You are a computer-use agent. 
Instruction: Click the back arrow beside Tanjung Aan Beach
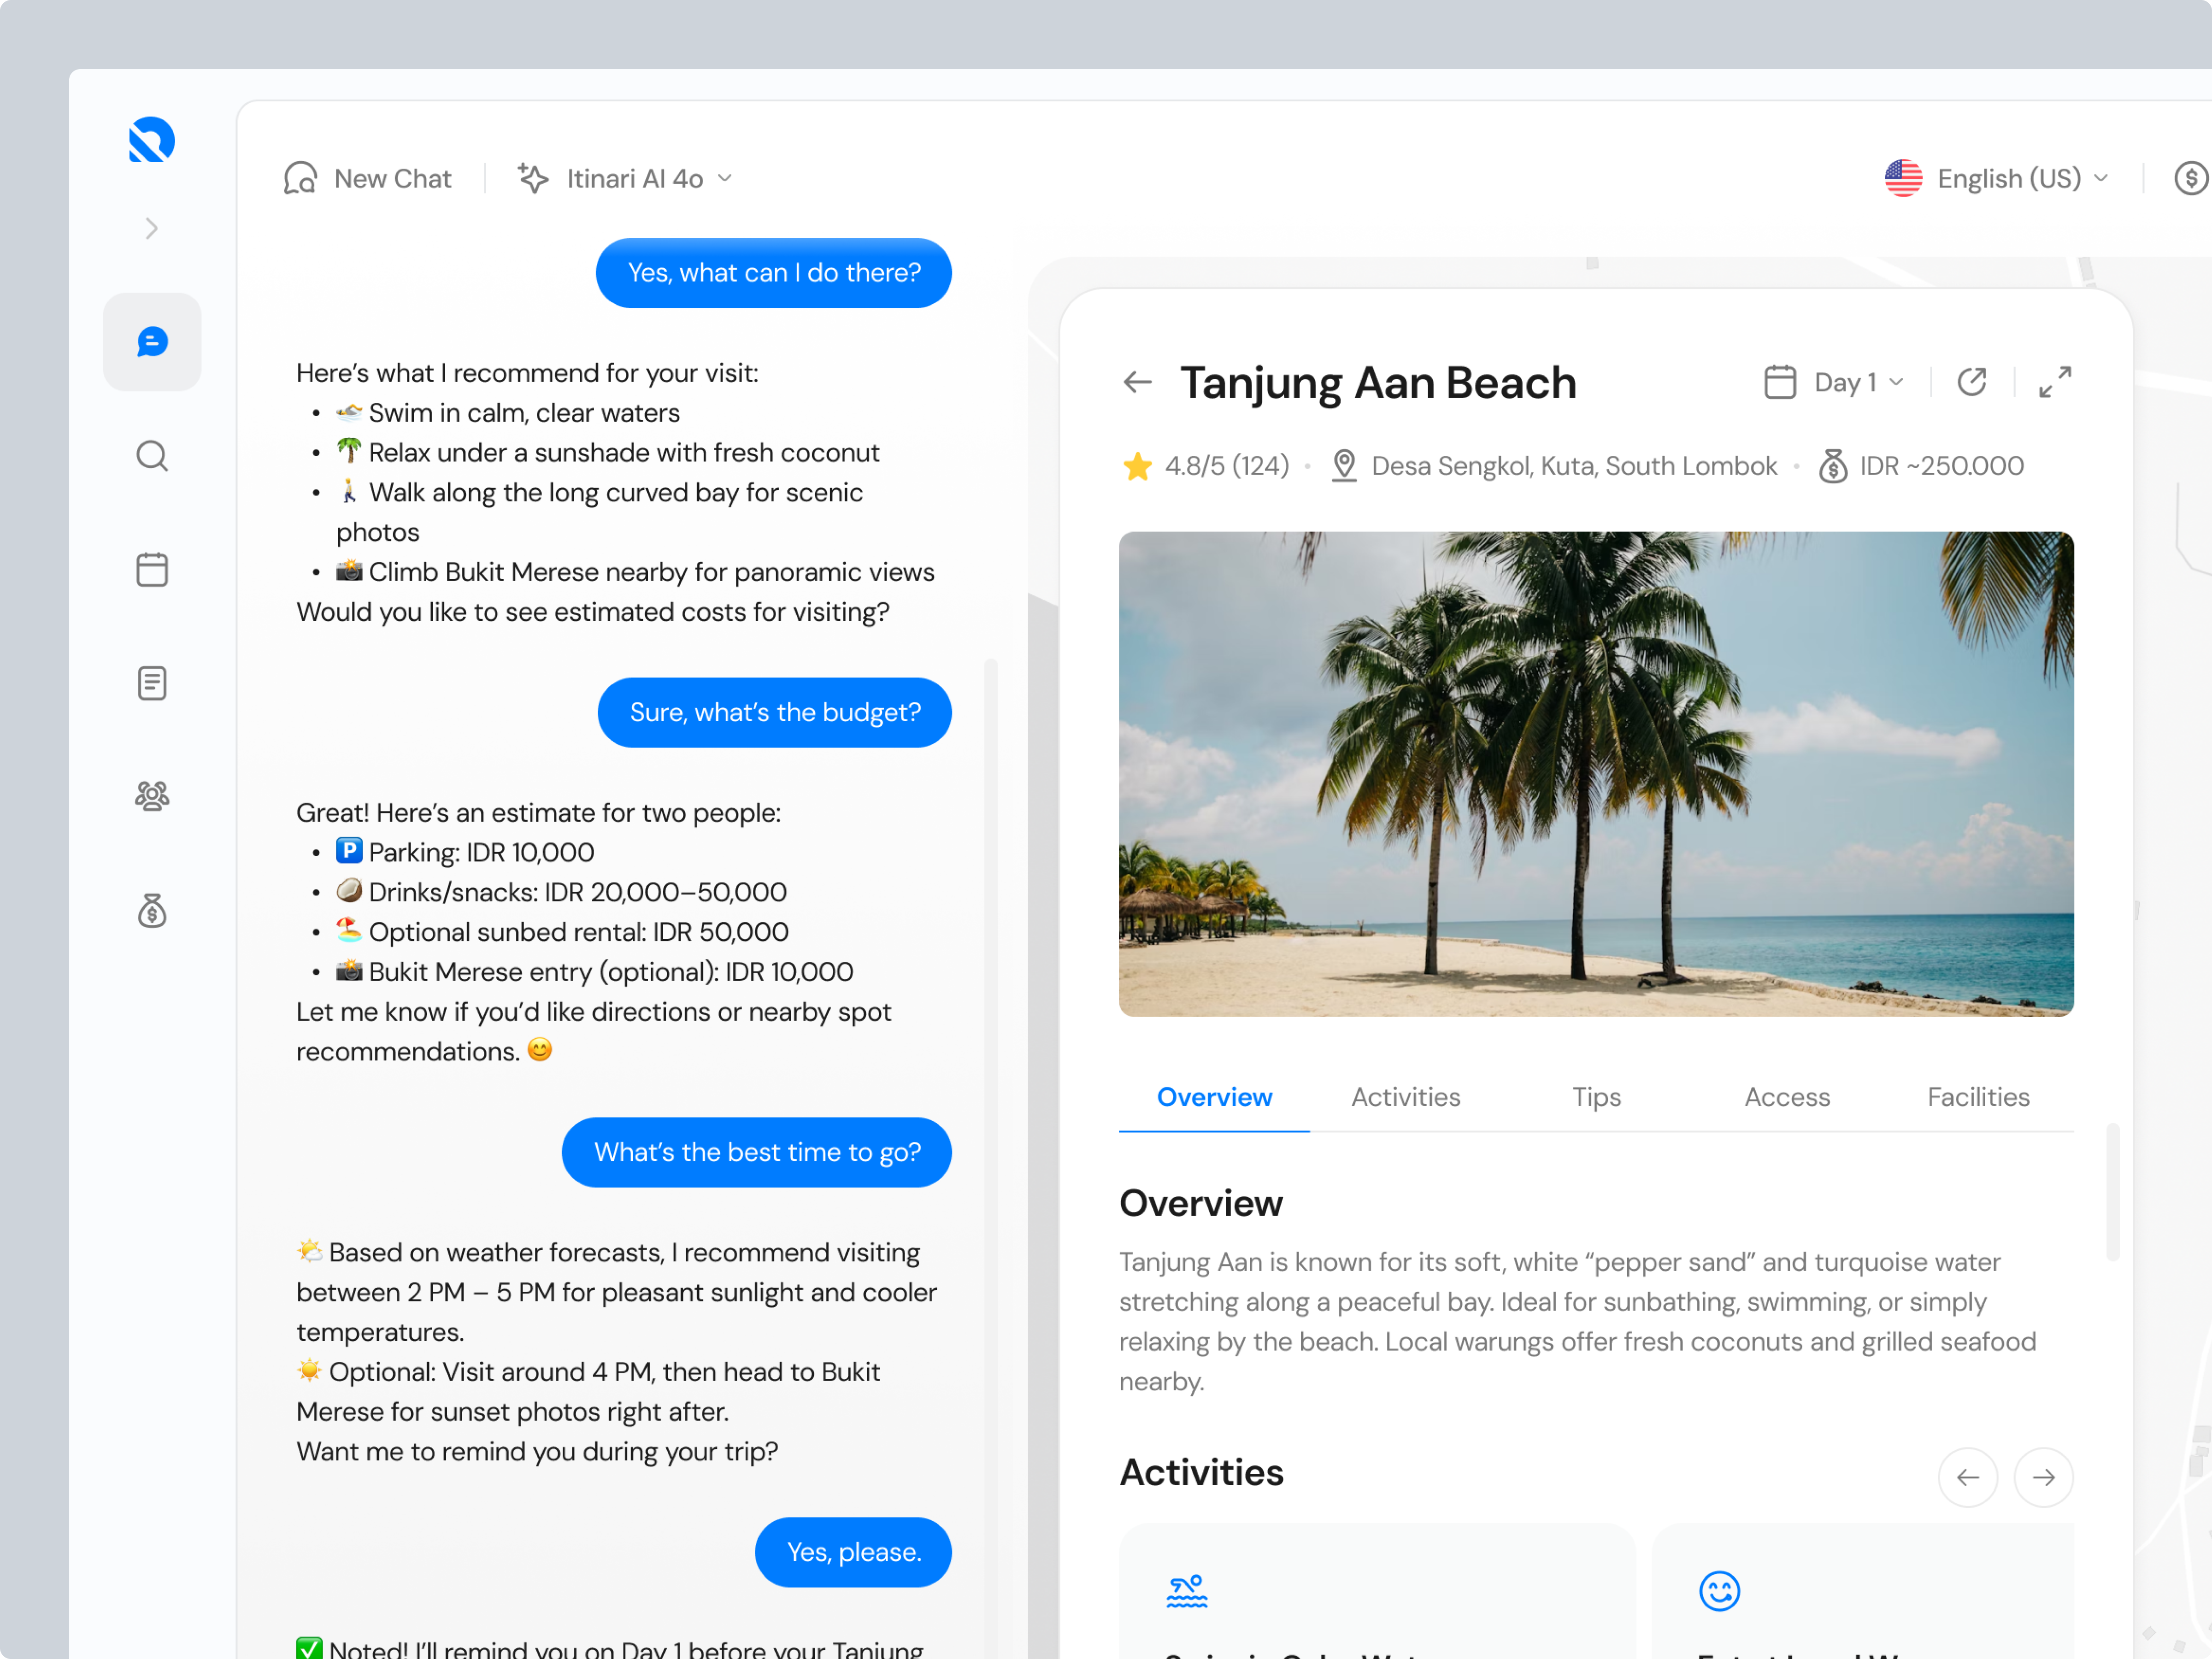1137,383
